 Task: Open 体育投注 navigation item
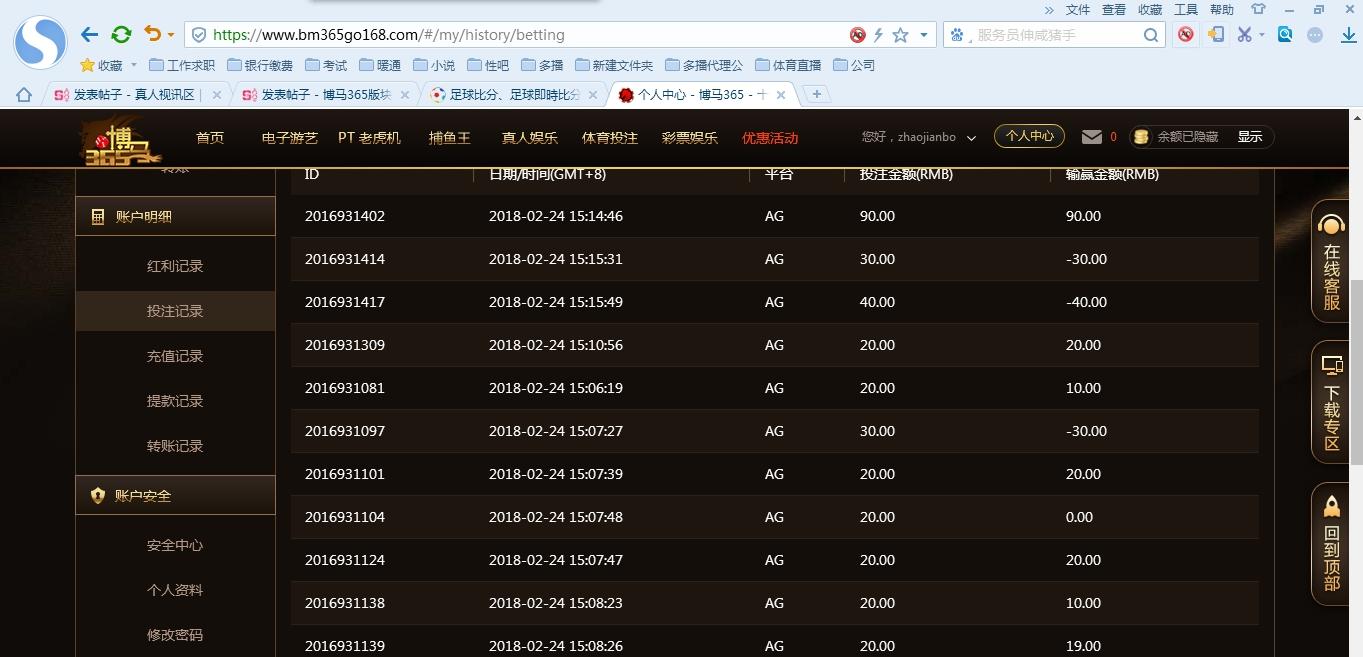point(610,138)
